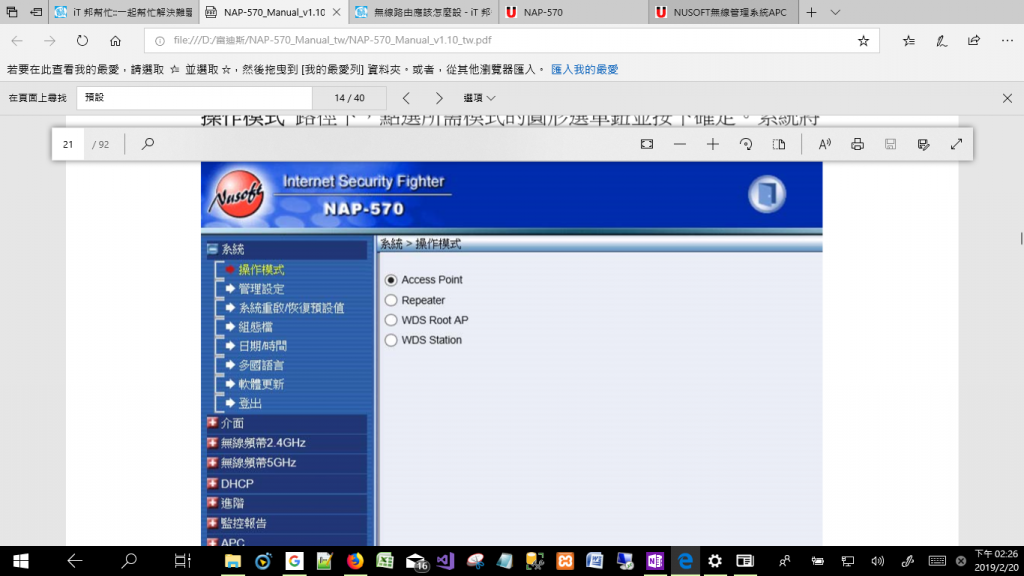1024x576 pixels.
Task: Switch to the 無線路由應該怎麼設 tab
Action: [x=423, y=12]
